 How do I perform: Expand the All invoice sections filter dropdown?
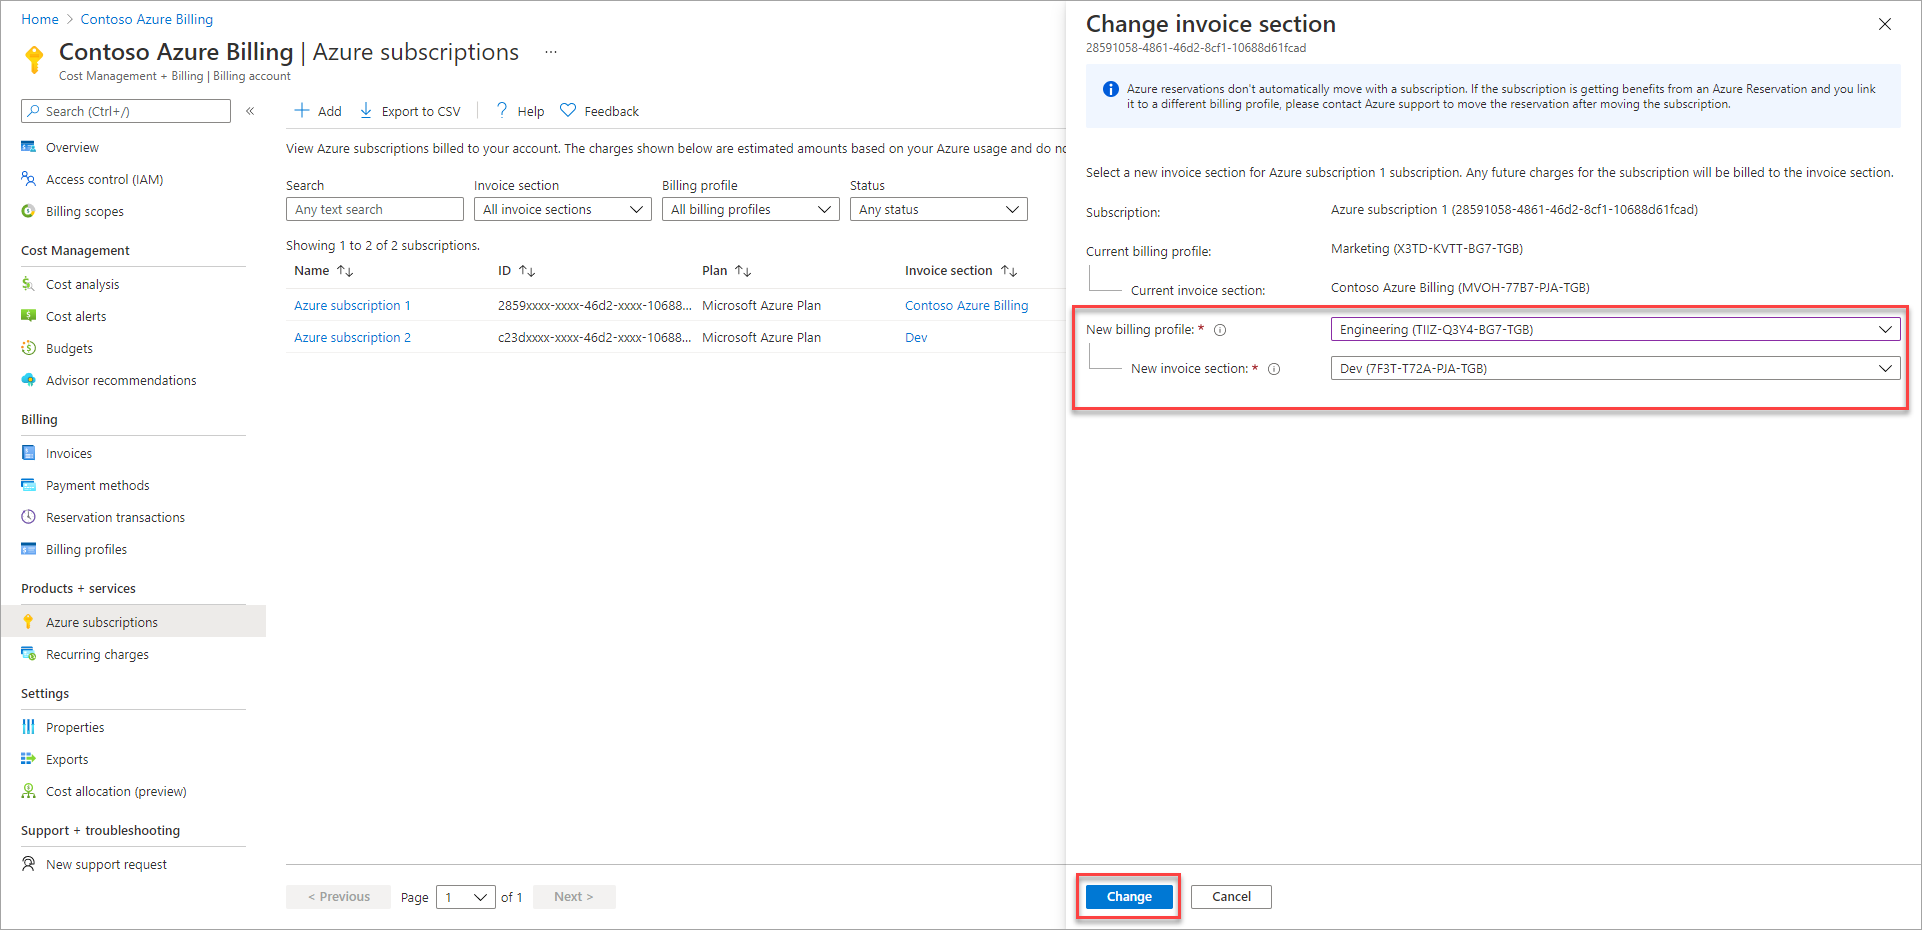coord(563,209)
